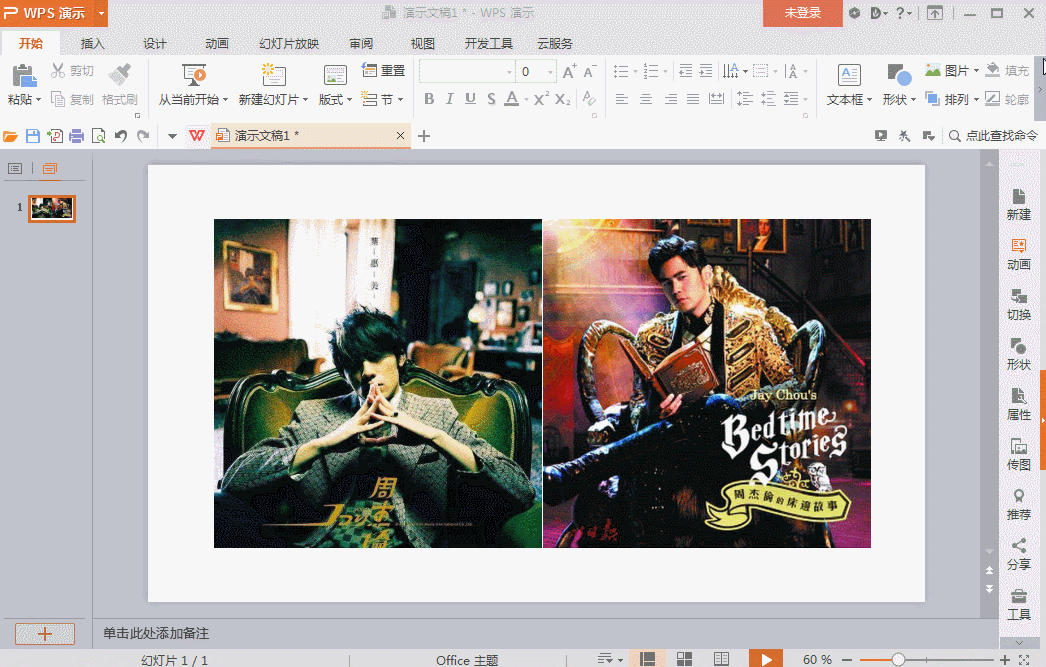This screenshot has height=667, width=1046.
Task: Toggle bold formatting
Action: click(x=429, y=99)
